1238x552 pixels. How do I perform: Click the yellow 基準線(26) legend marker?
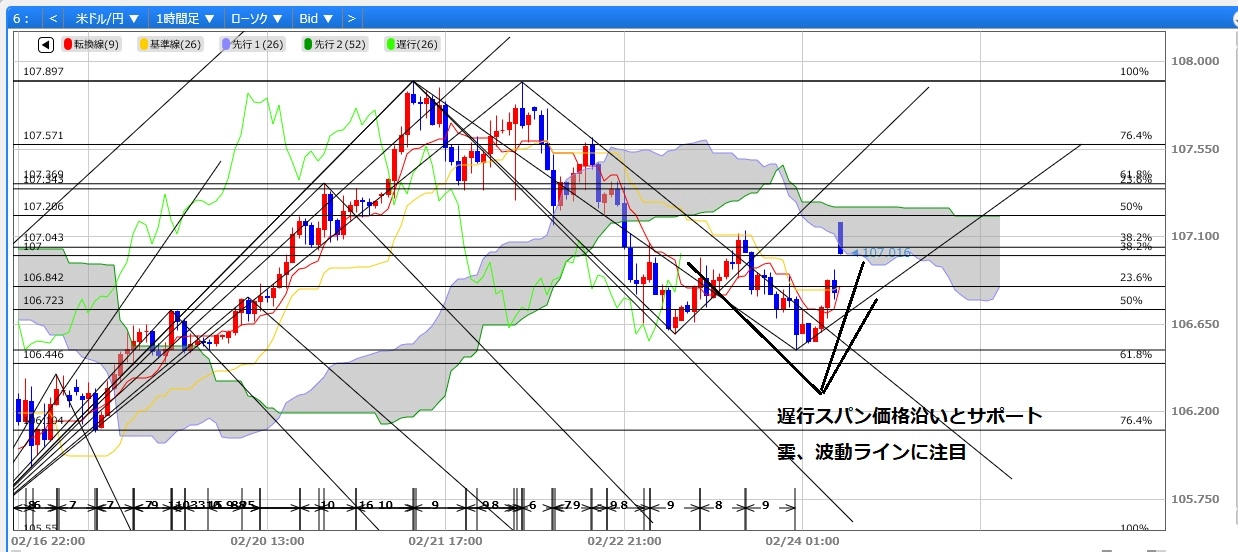coord(144,45)
